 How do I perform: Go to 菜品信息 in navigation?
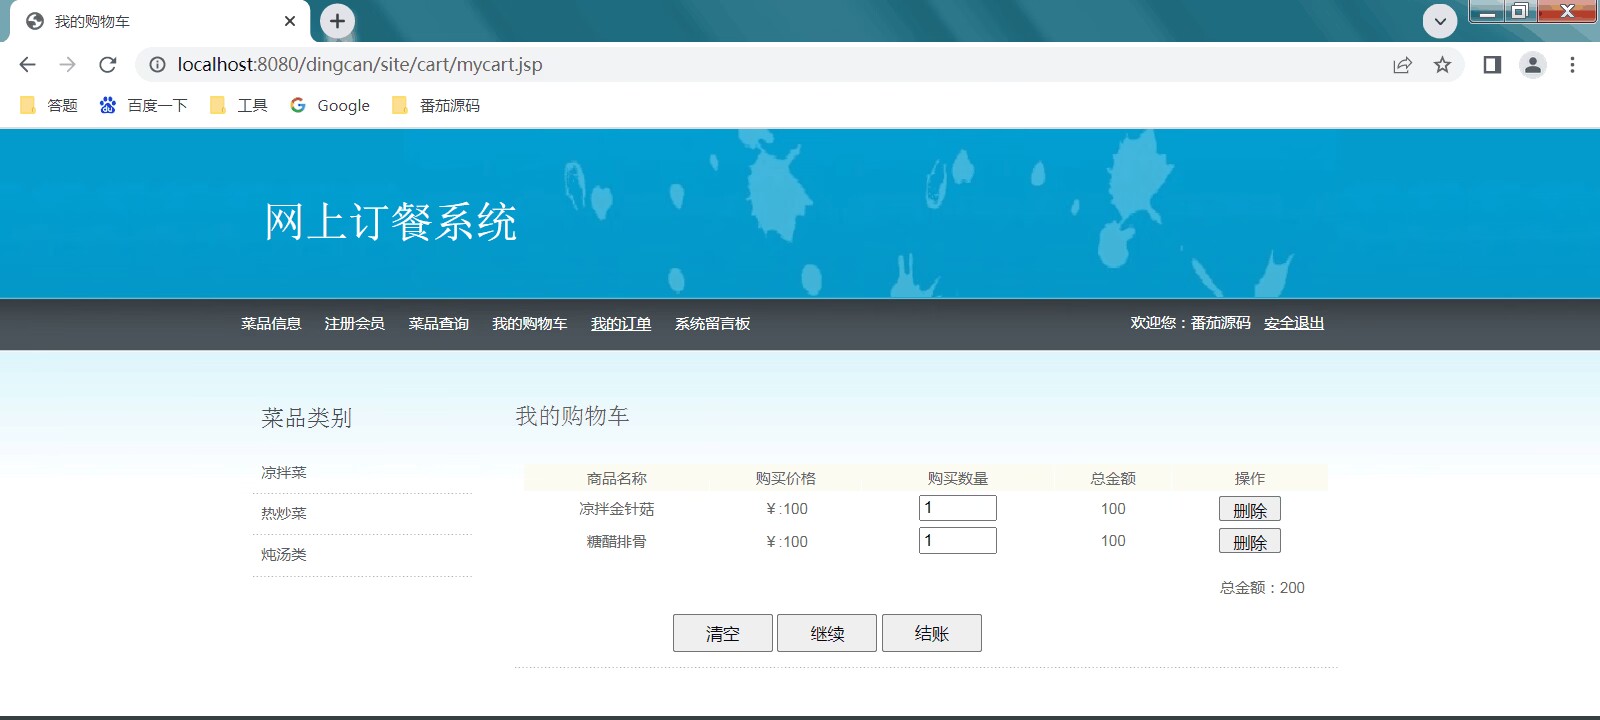click(x=271, y=324)
